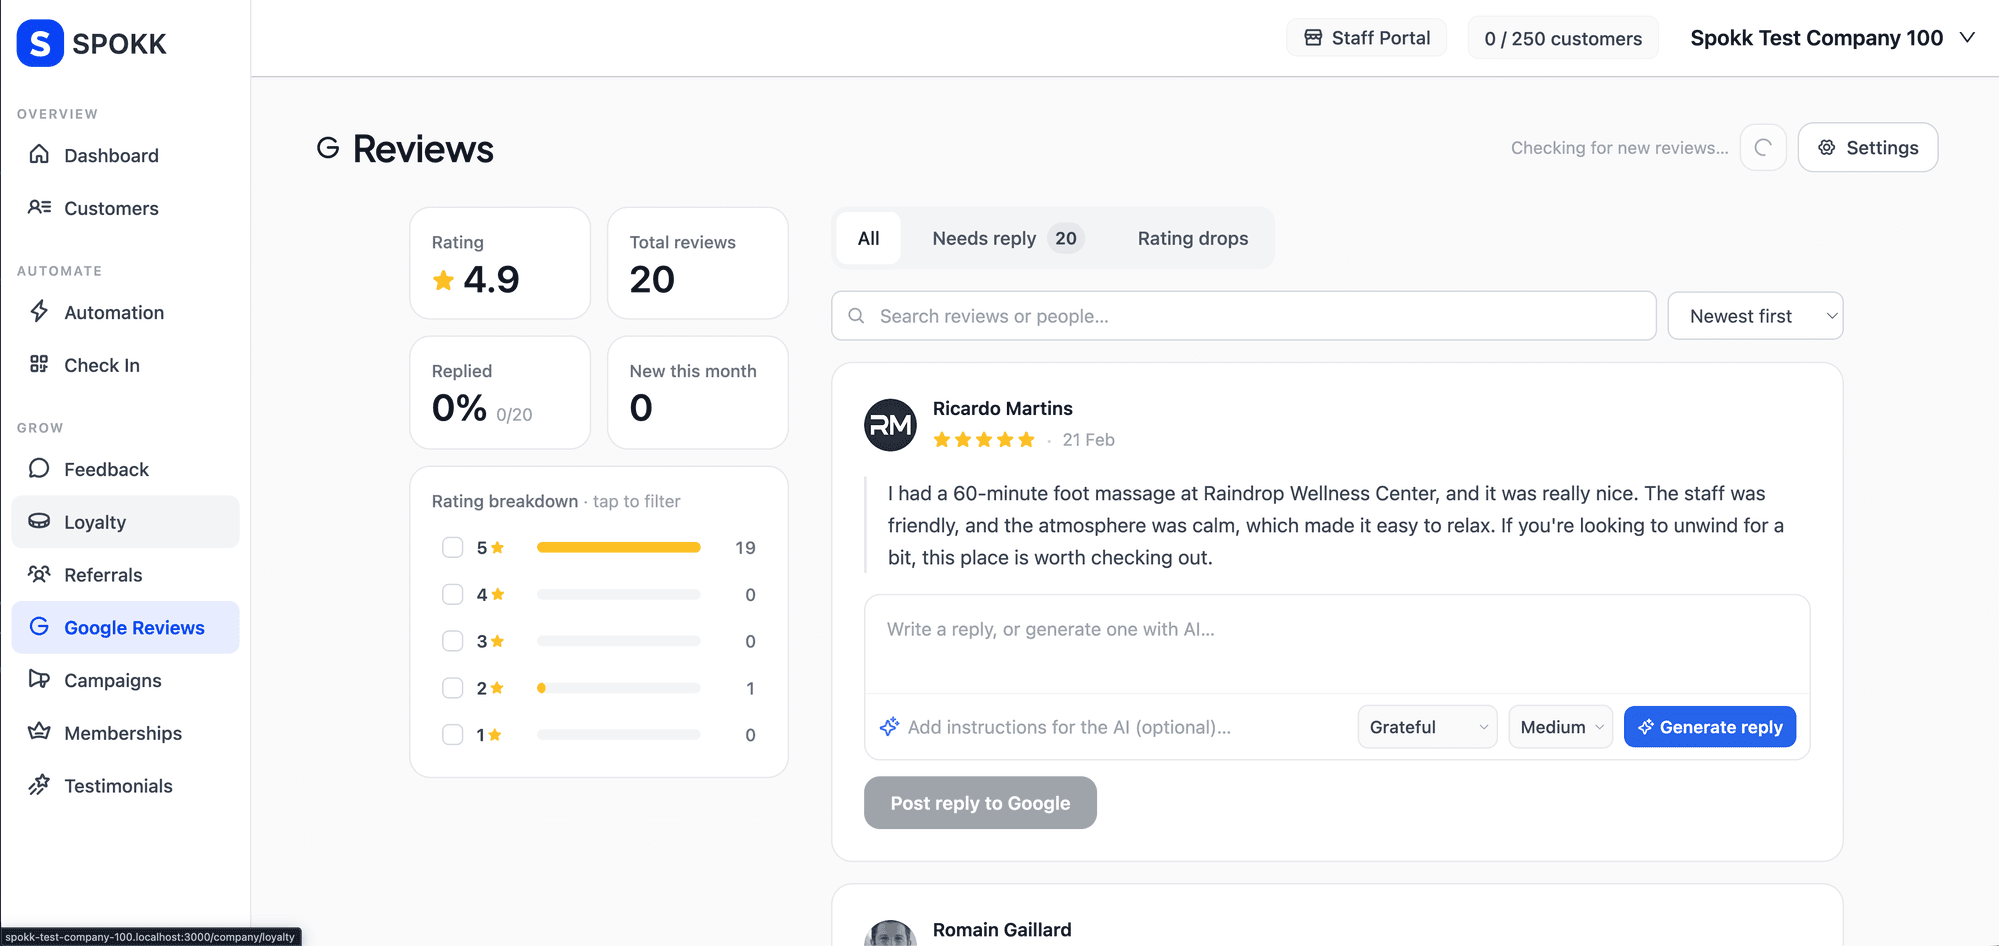Go to Automation in sidebar
This screenshot has width=1999, height=946.
[x=125, y=312]
